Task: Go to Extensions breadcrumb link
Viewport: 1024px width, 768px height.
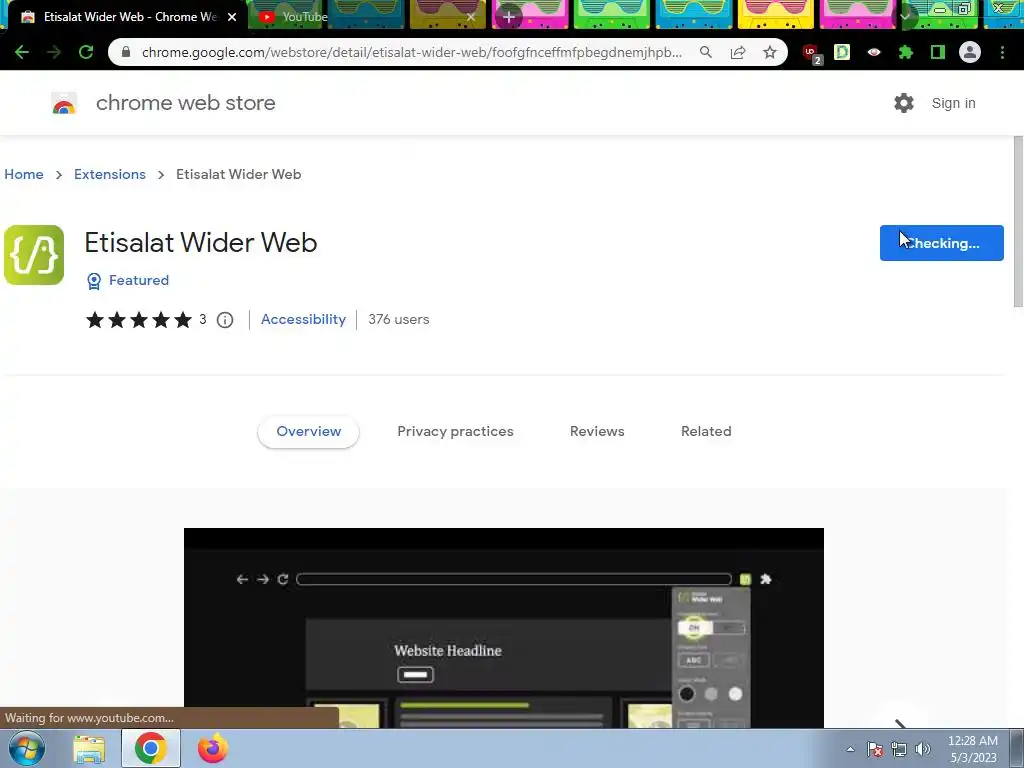Action: pyautogui.click(x=110, y=174)
